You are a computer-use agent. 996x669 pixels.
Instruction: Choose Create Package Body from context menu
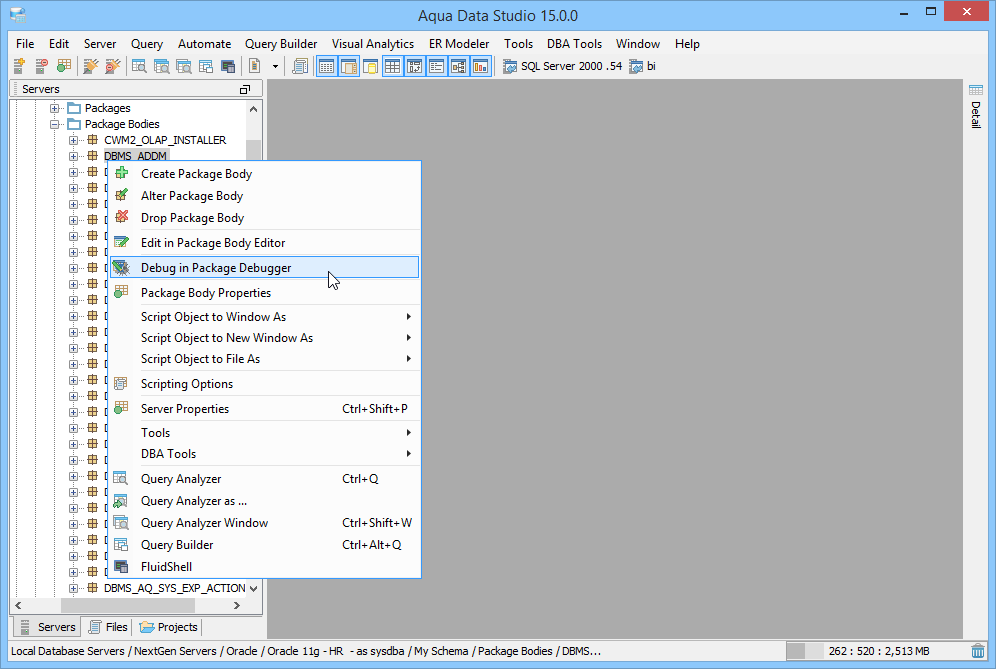point(264,173)
